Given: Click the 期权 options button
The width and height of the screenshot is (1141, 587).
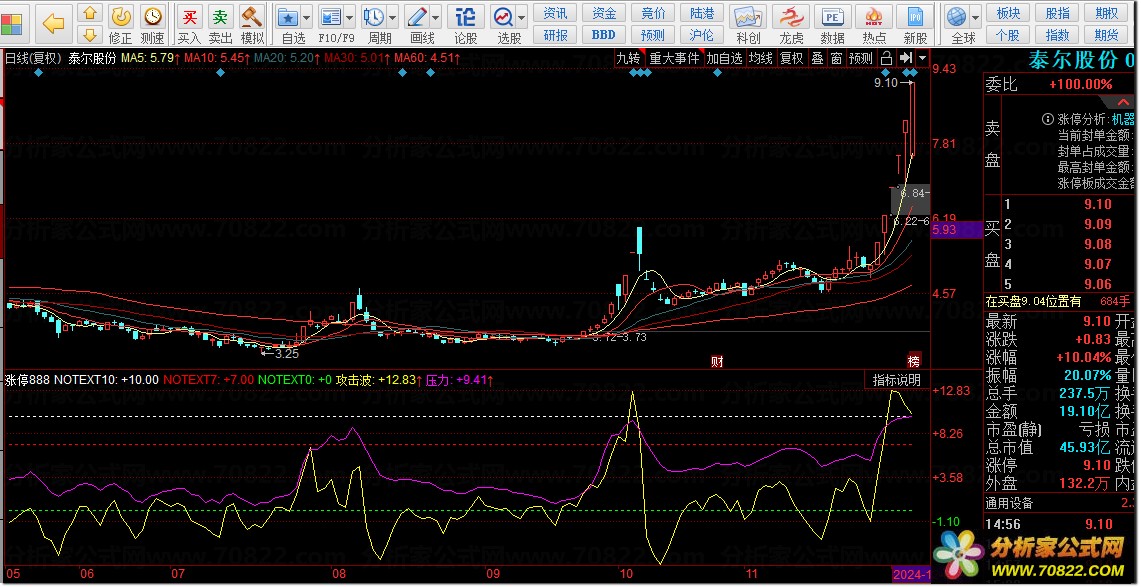Looking at the screenshot, I should click(x=1106, y=13).
